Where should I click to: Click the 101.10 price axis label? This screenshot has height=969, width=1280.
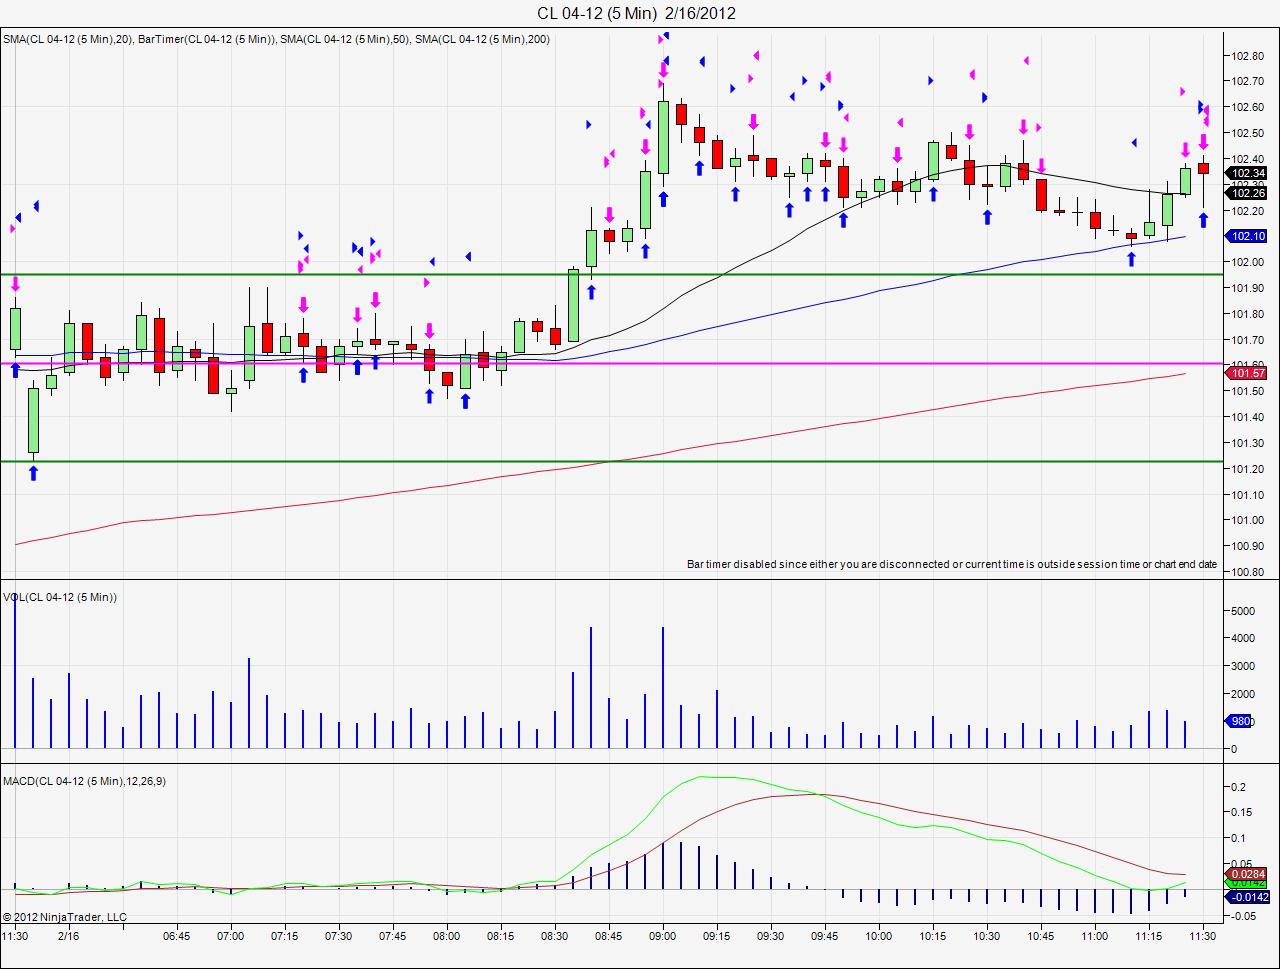[1248, 495]
